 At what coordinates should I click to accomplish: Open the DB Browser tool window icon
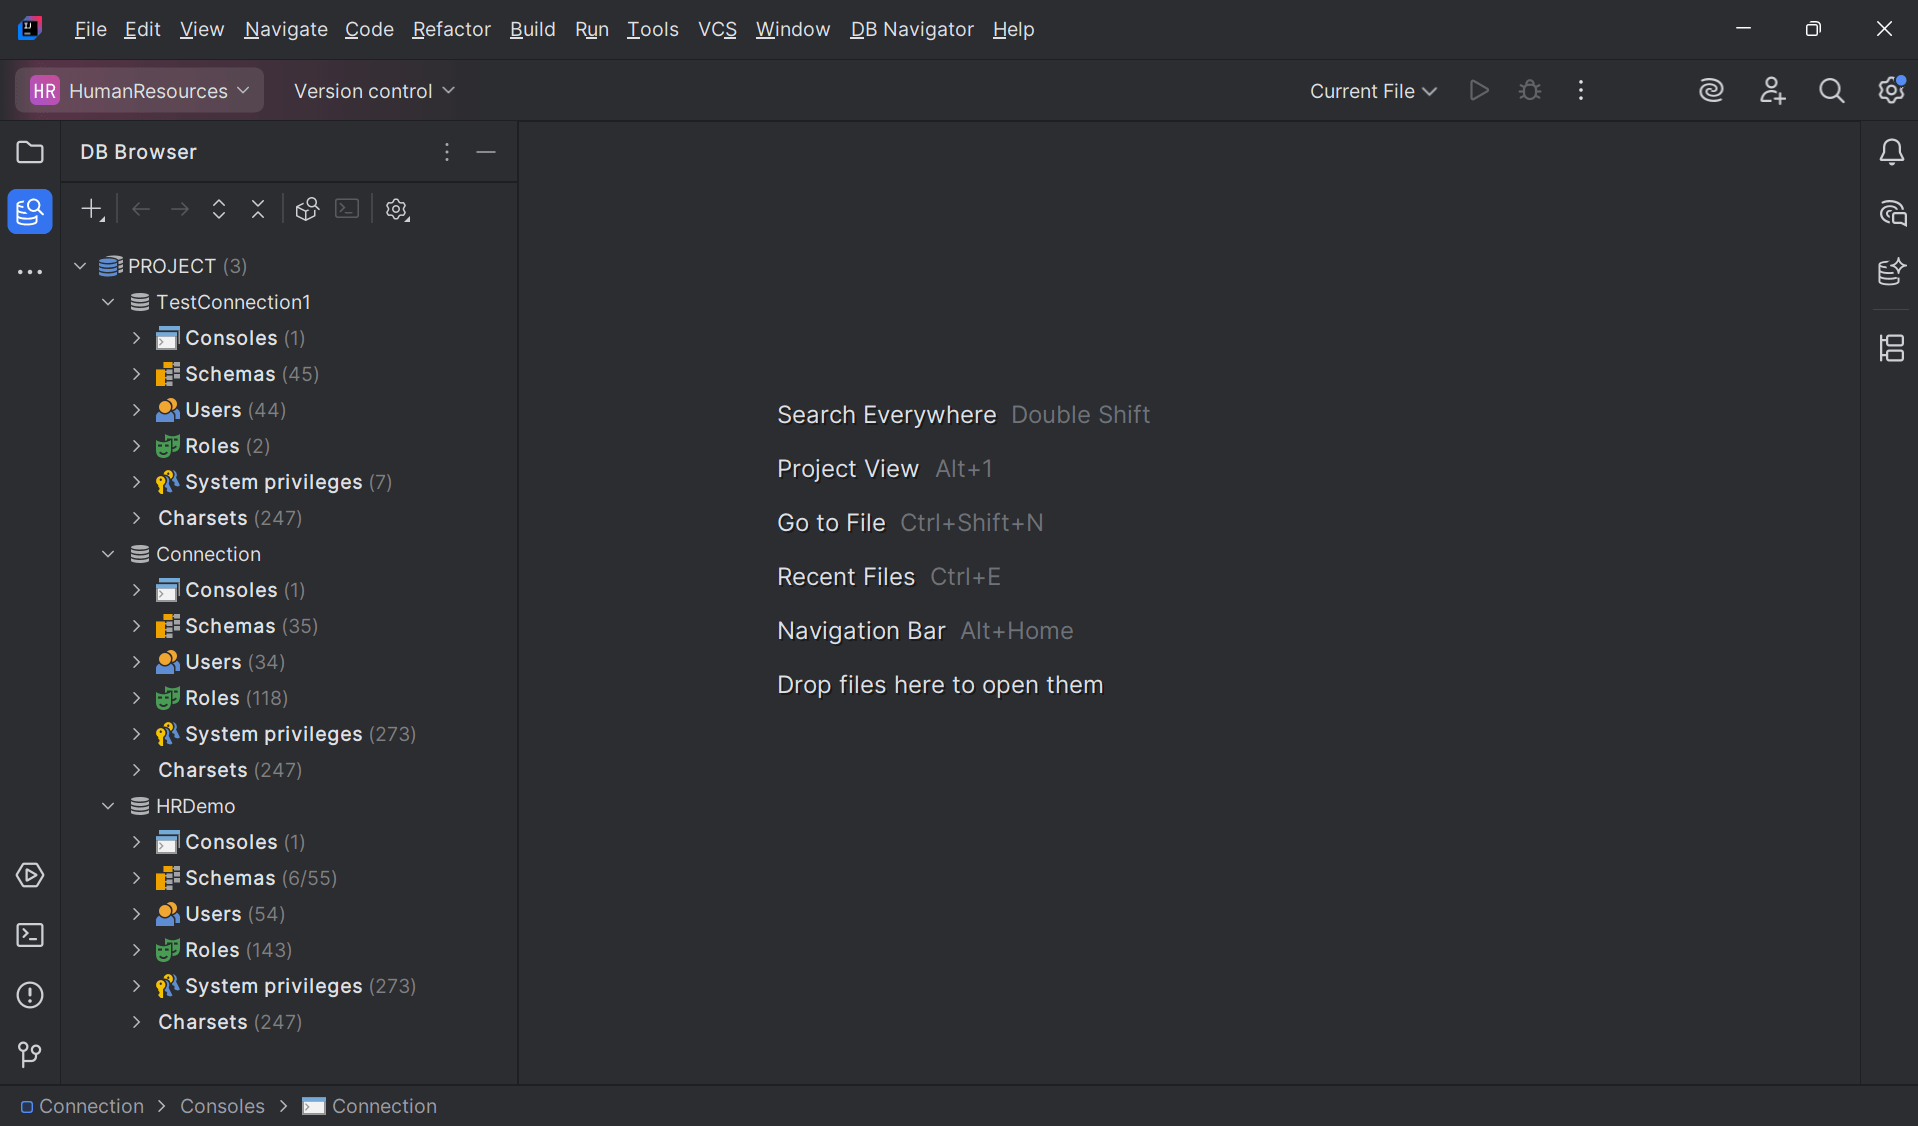[29, 211]
